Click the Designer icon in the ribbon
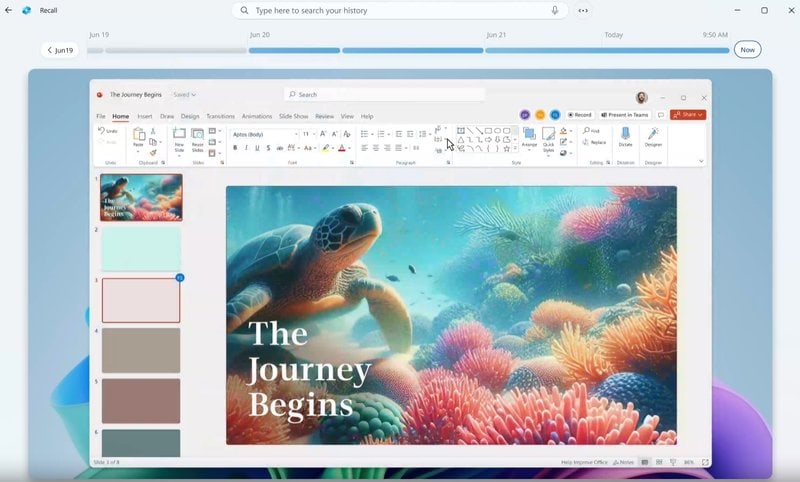This screenshot has width=800, height=482. [653, 134]
